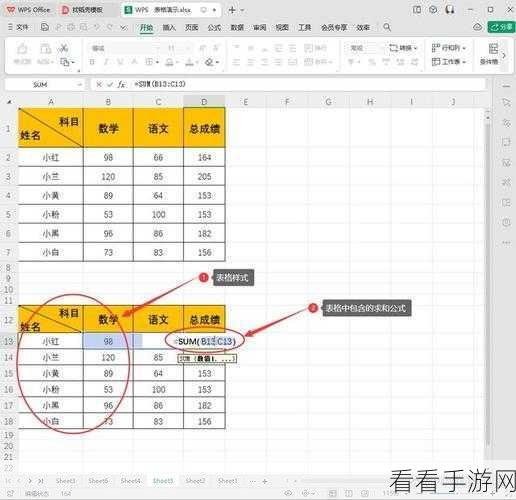Image resolution: width=516 pixels, height=500 pixels.
Task: Switch to the 视图 ribbon tab
Action: [x=282, y=27]
